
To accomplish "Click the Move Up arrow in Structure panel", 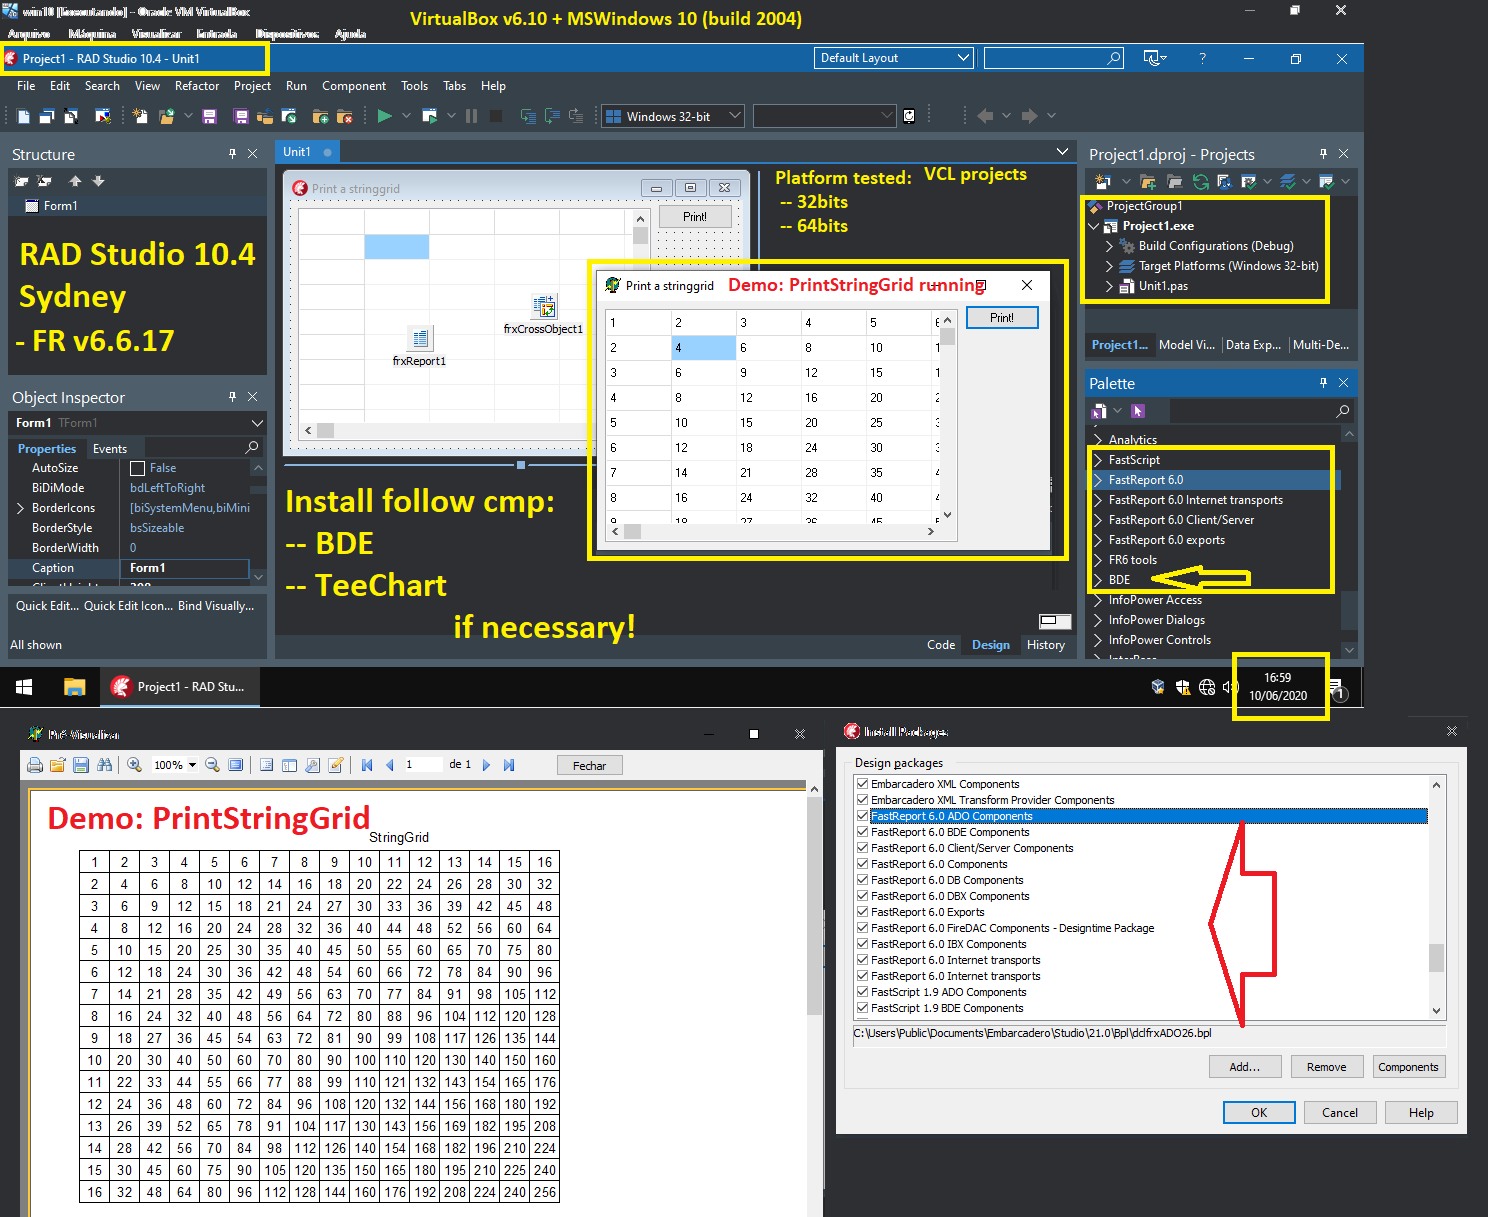I will (x=75, y=181).
